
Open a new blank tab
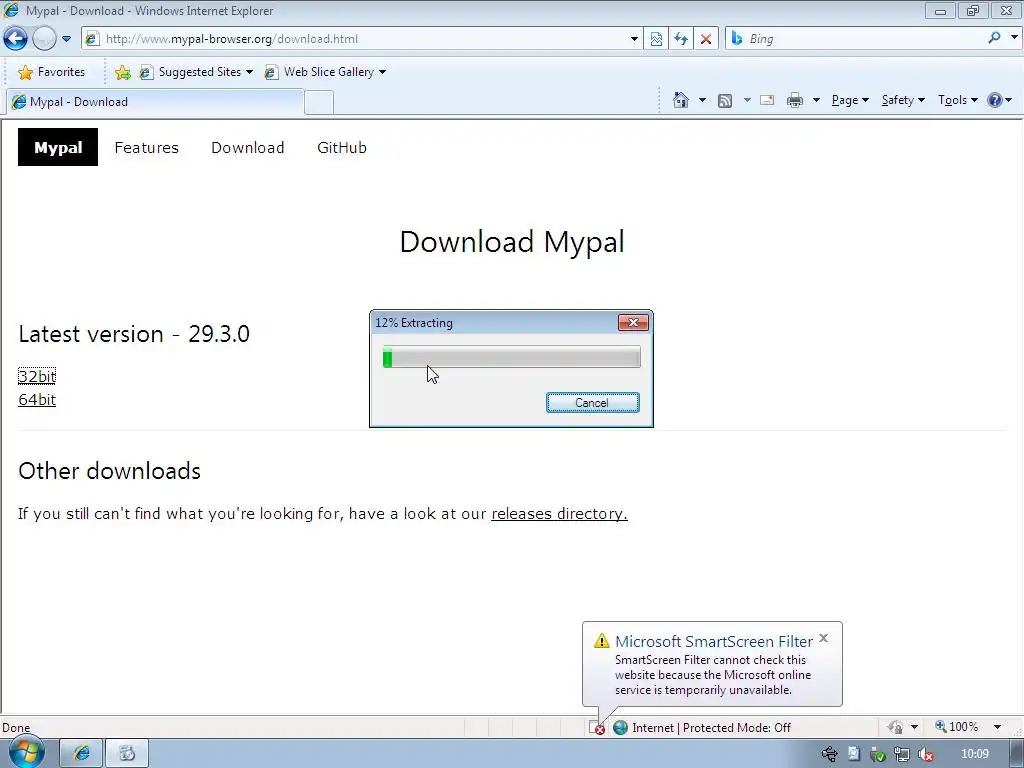[x=319, y=103]
